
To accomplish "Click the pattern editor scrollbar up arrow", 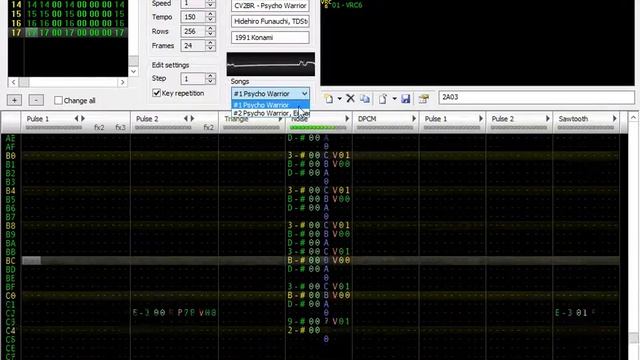I will pos(633,118).
